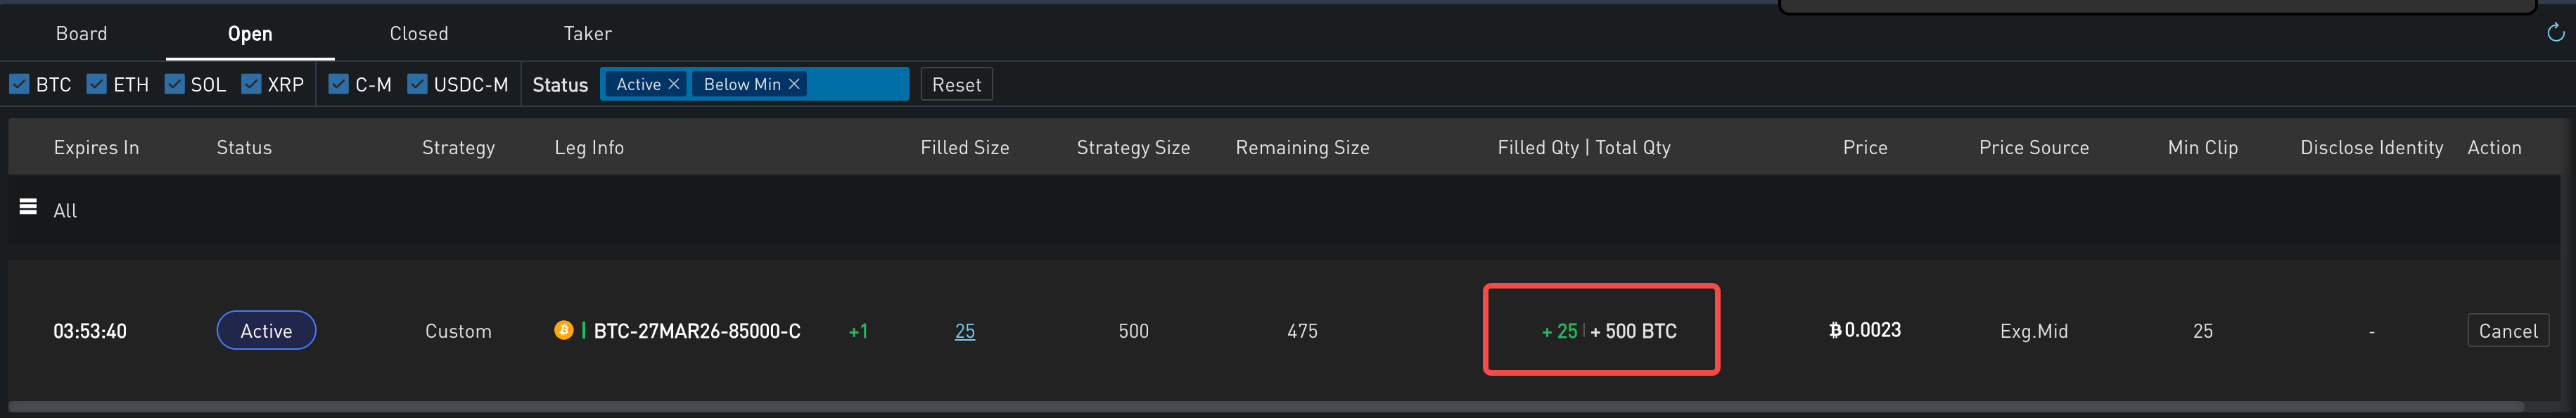2576x418 pixels.
Task: Click the horizontal scrollbar at the bottom
Action: click(x=1265, y=408)
